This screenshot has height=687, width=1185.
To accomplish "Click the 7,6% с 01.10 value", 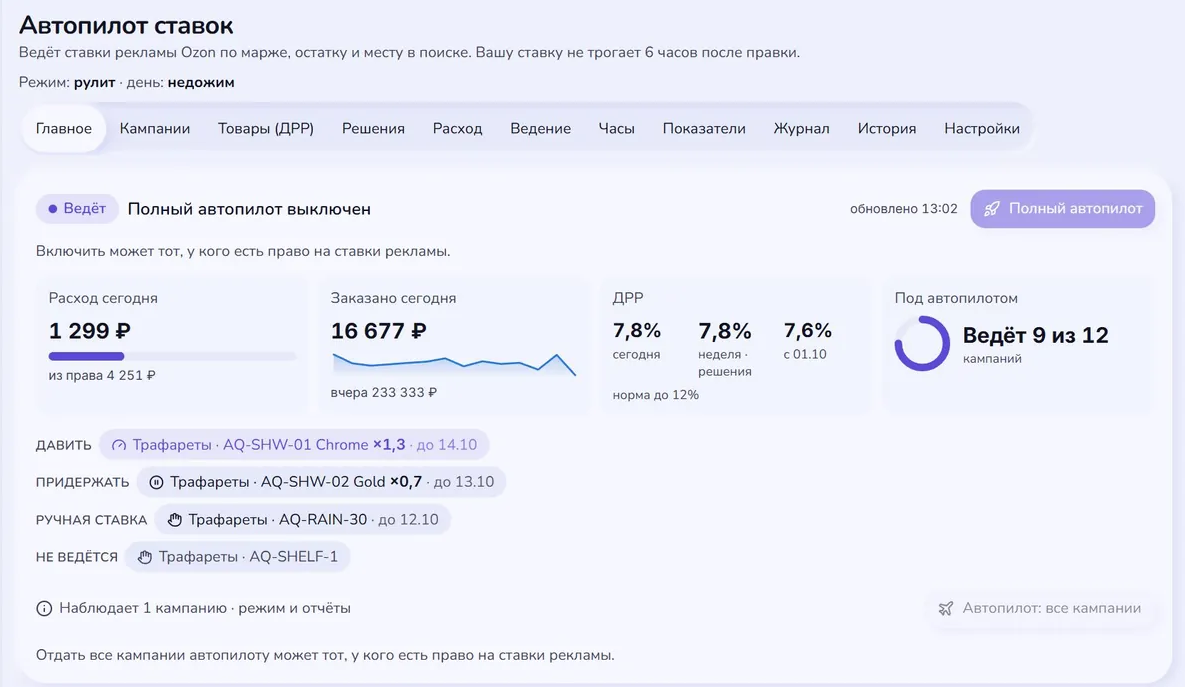I will pyautogui.click(x=808, y=331).
